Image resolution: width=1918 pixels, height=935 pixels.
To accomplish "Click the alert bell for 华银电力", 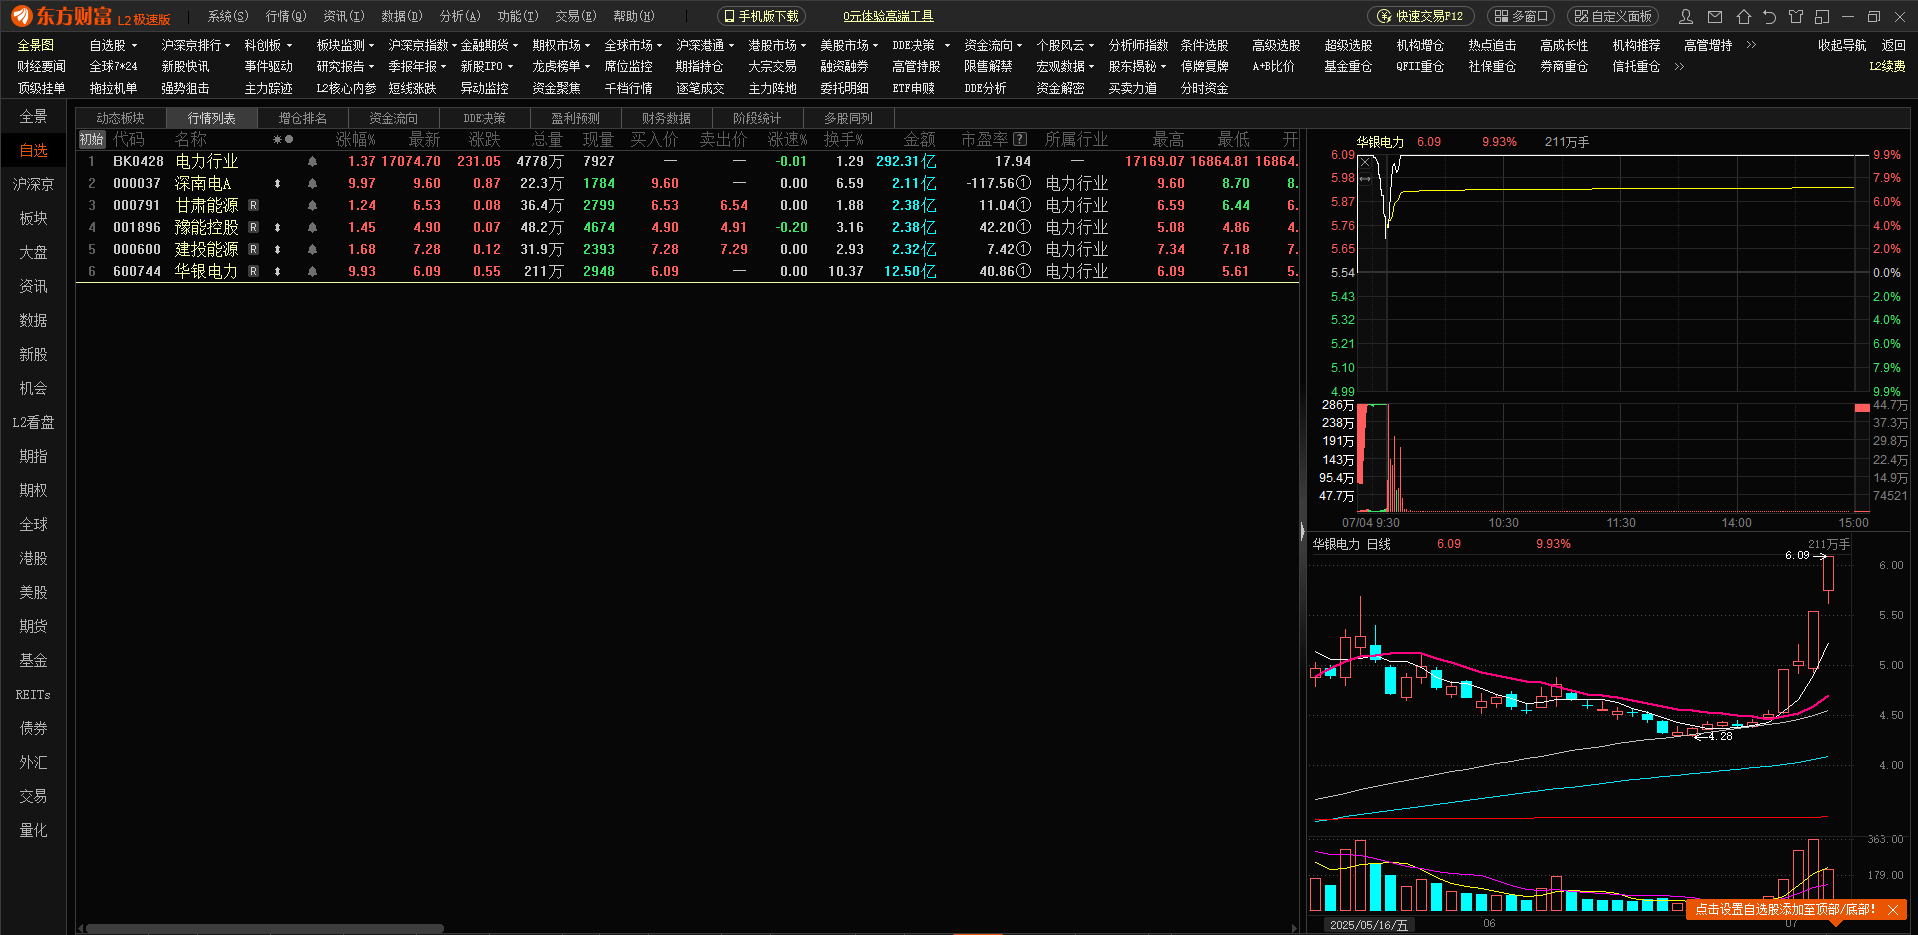I will point(312,272).
